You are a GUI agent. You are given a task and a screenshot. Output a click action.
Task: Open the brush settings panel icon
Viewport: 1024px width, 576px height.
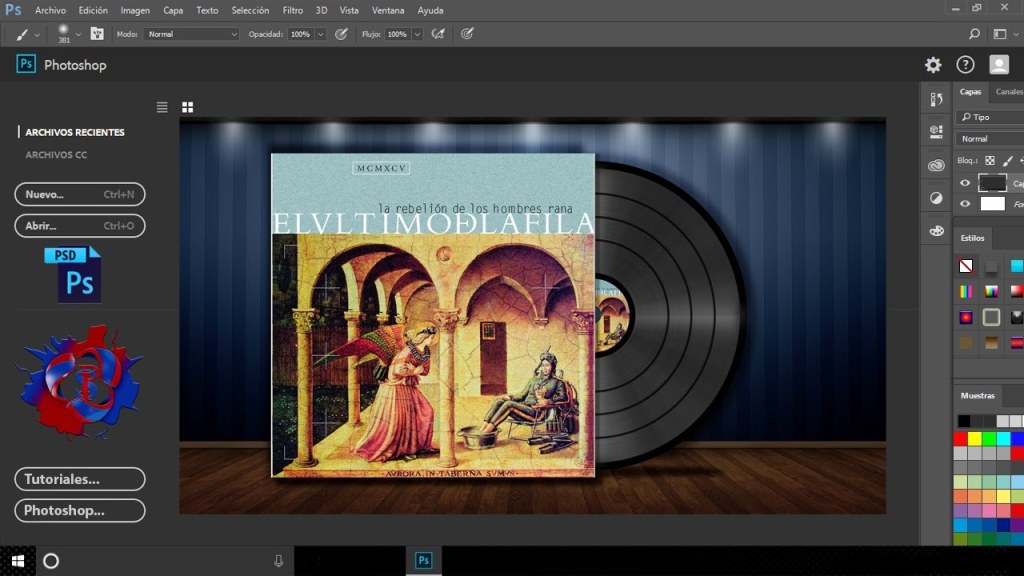(x=97, y=33)
